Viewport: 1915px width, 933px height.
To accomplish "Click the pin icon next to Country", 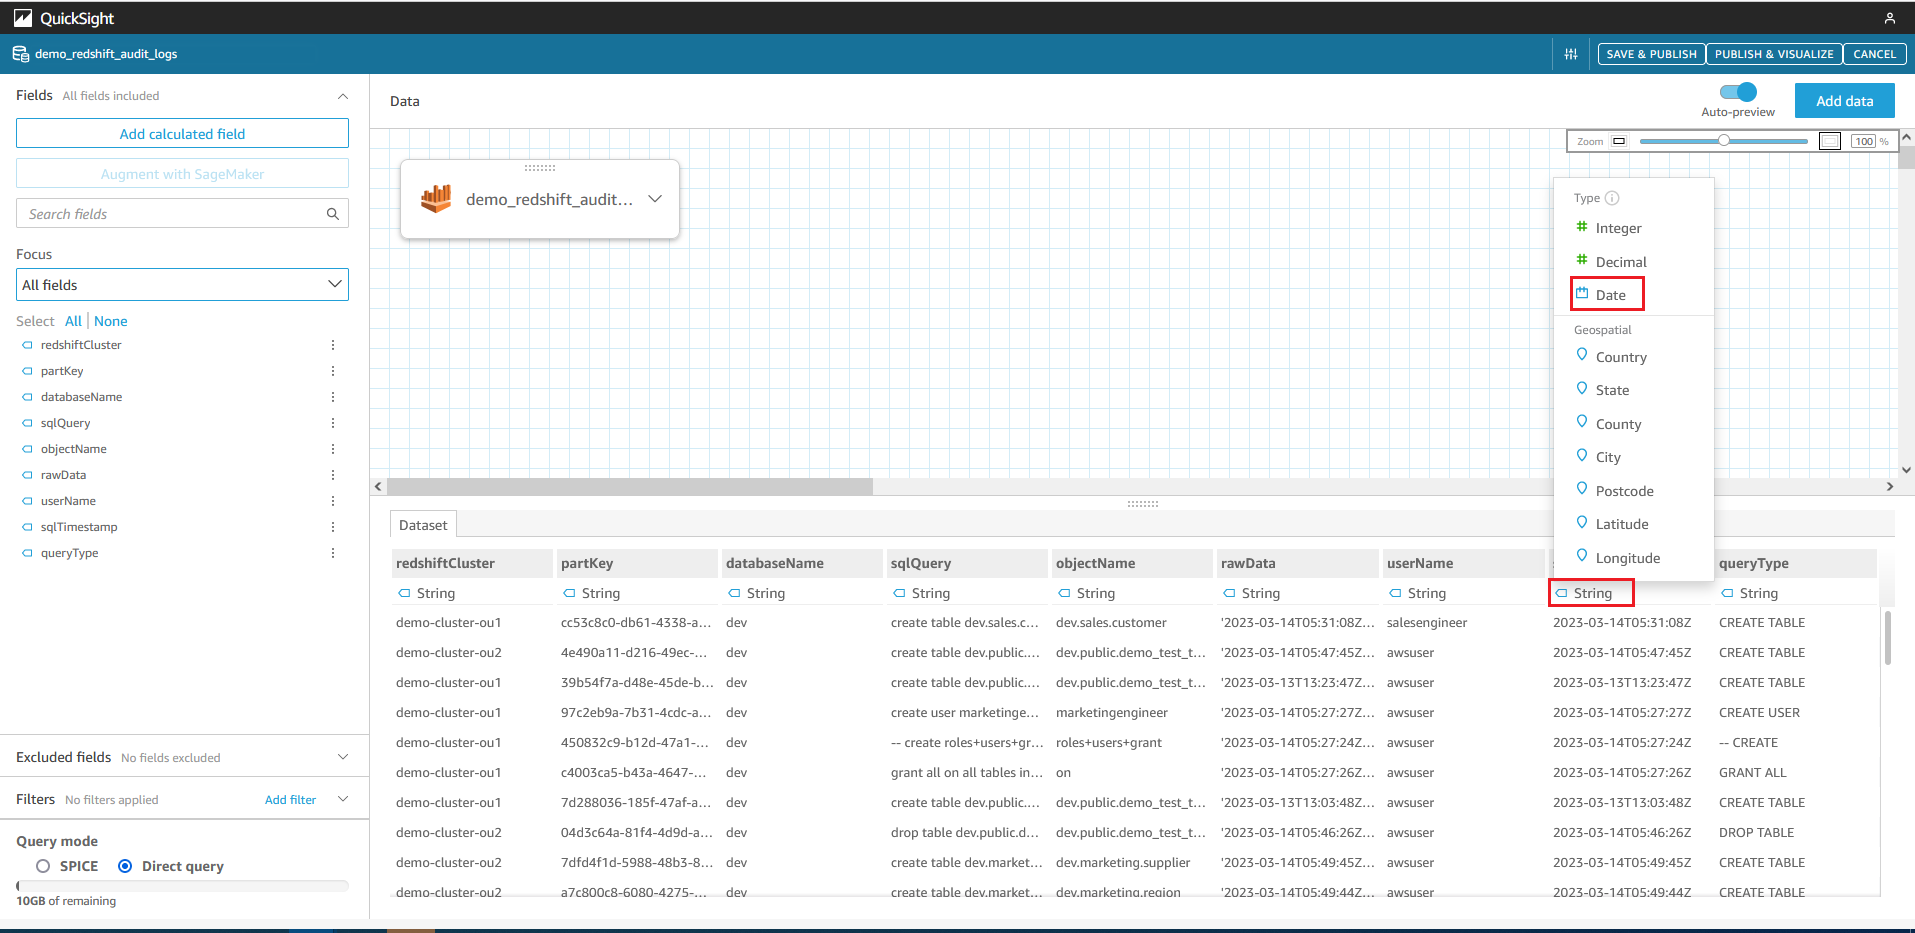I will pos(1582,355).
